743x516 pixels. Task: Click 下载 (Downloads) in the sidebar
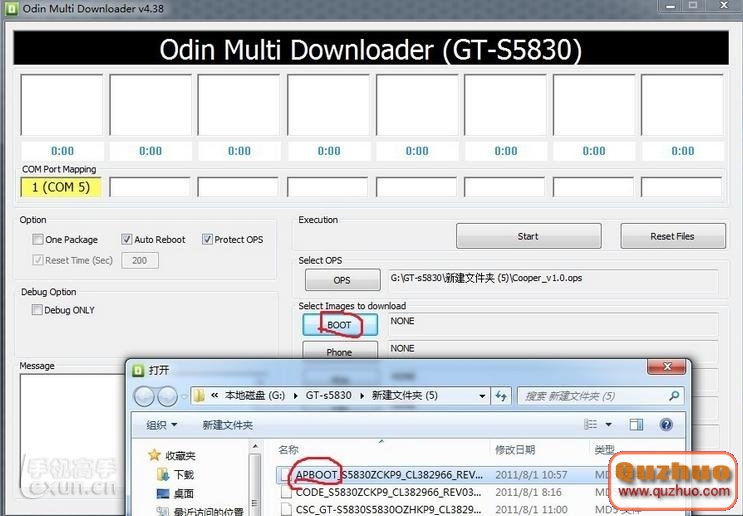tap(184, 475)
